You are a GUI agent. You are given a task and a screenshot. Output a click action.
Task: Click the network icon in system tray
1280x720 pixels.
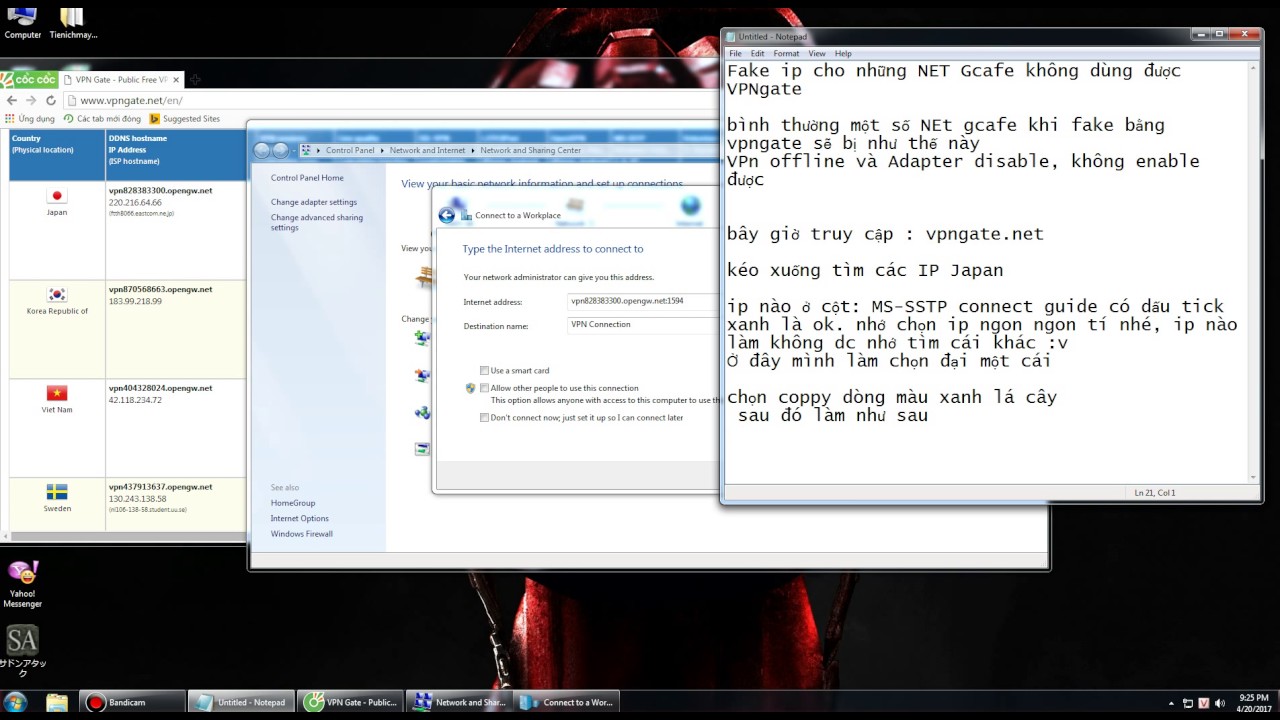tap(1189, 703)
